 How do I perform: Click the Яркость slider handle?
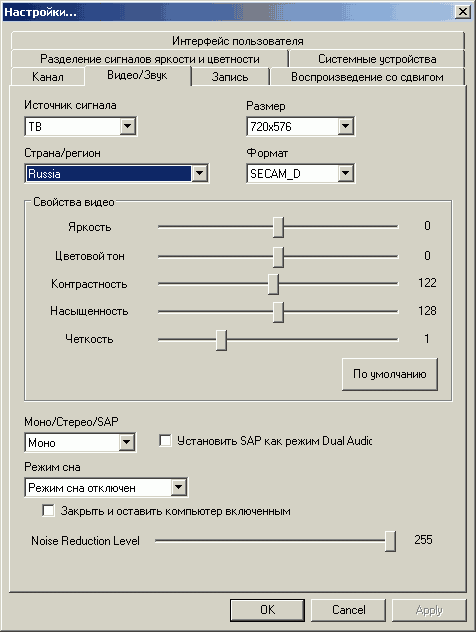click(278, 227)
